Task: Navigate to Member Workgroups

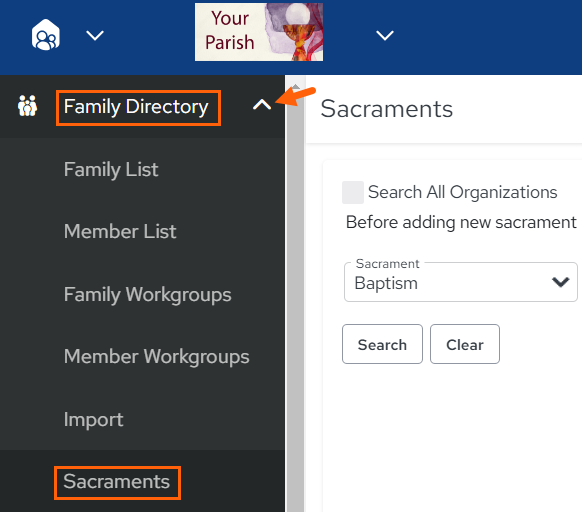Action: pyautogui.click(x=156, y=357)
